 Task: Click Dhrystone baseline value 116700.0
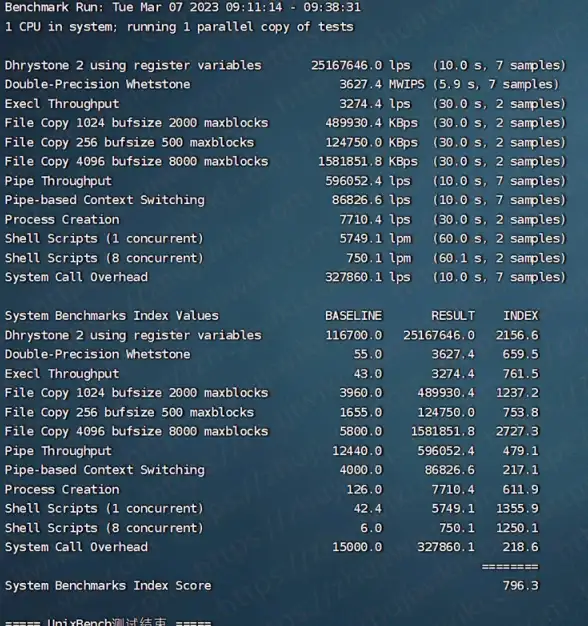point(353,335)
